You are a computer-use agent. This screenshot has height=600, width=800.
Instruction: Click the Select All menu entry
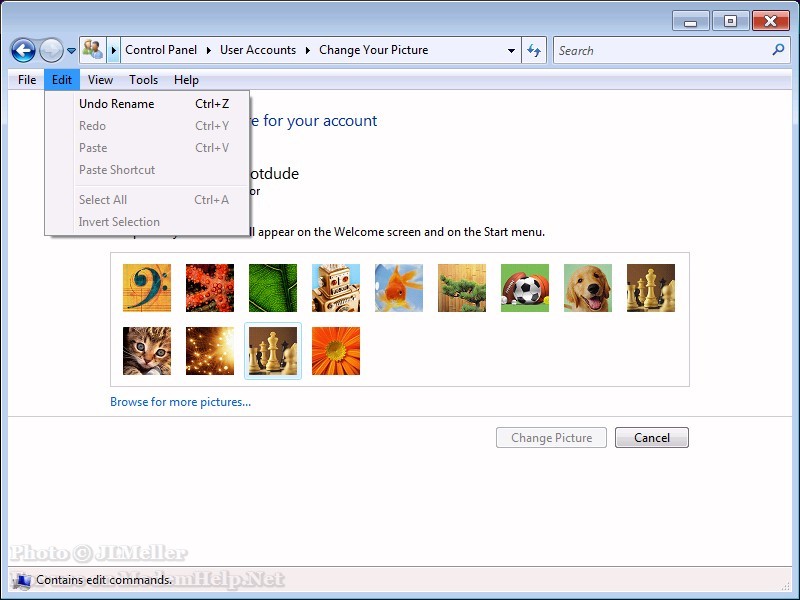(x=147, y=199)
